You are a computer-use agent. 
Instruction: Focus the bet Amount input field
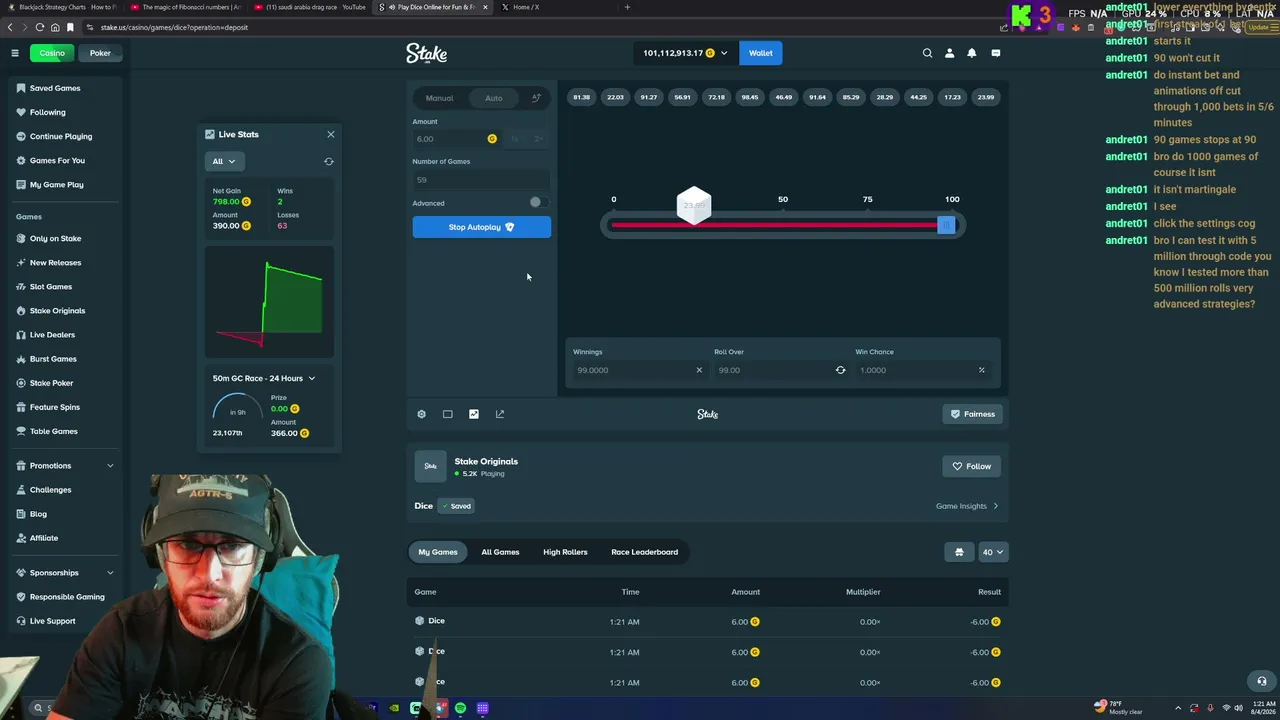coord(456,139)
